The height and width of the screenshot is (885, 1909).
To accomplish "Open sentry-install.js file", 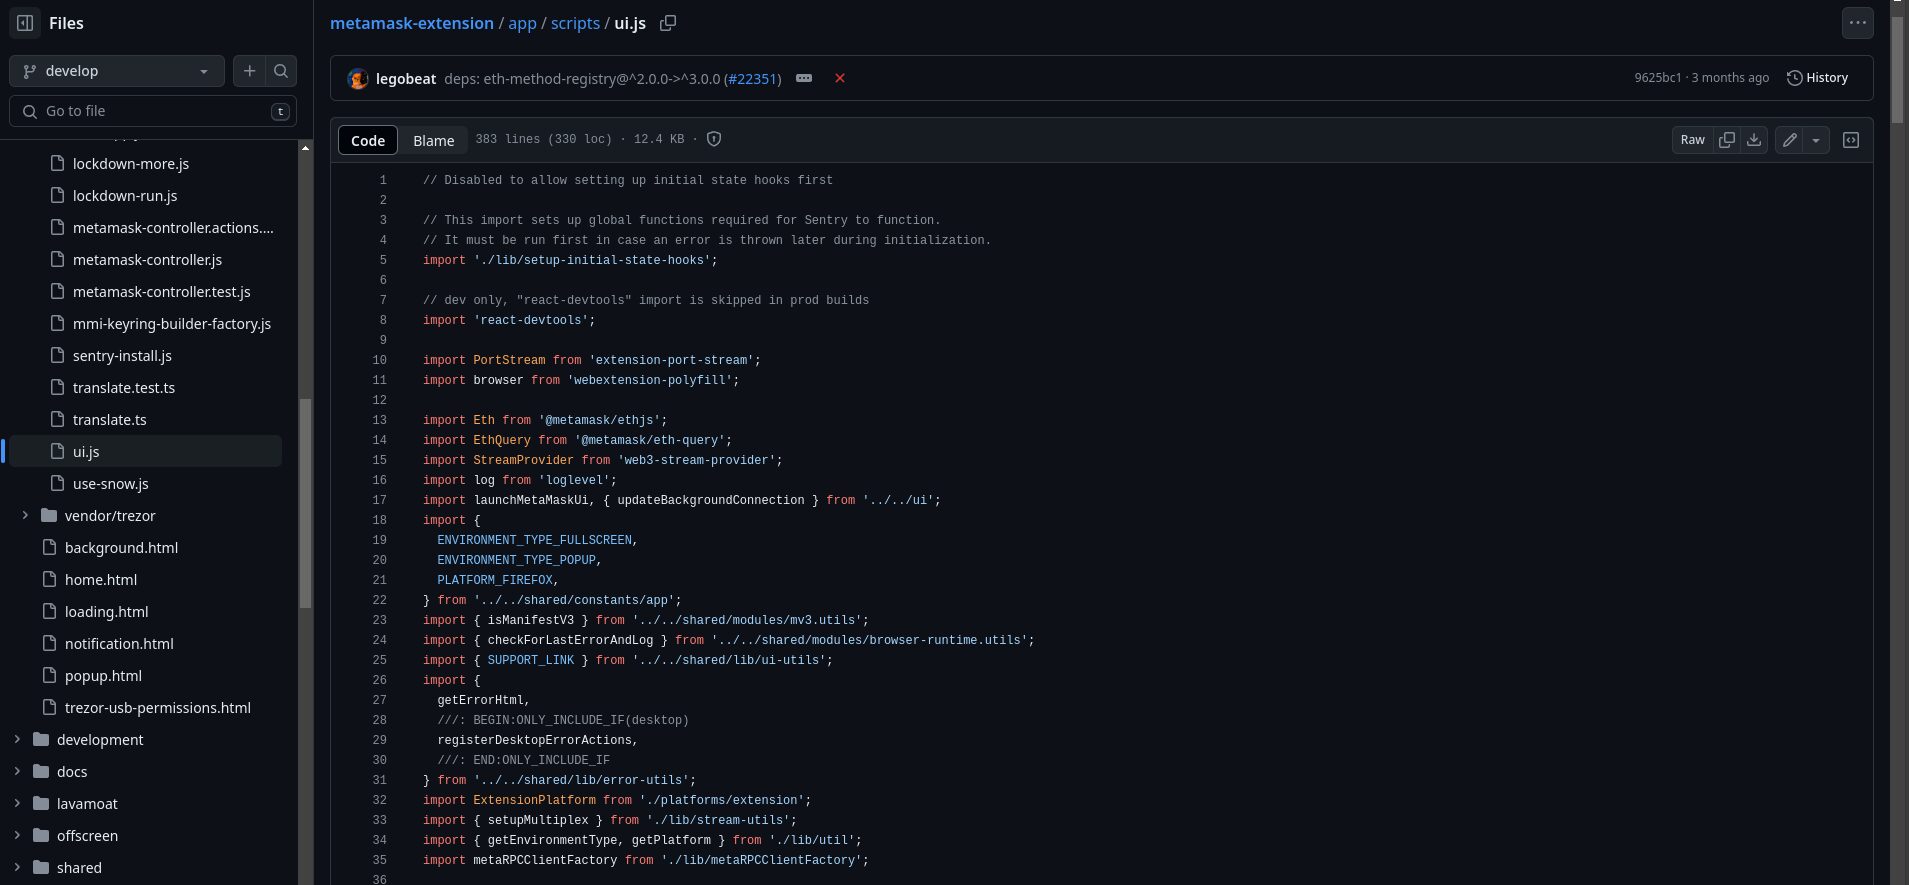I will [x=122, y=356].
